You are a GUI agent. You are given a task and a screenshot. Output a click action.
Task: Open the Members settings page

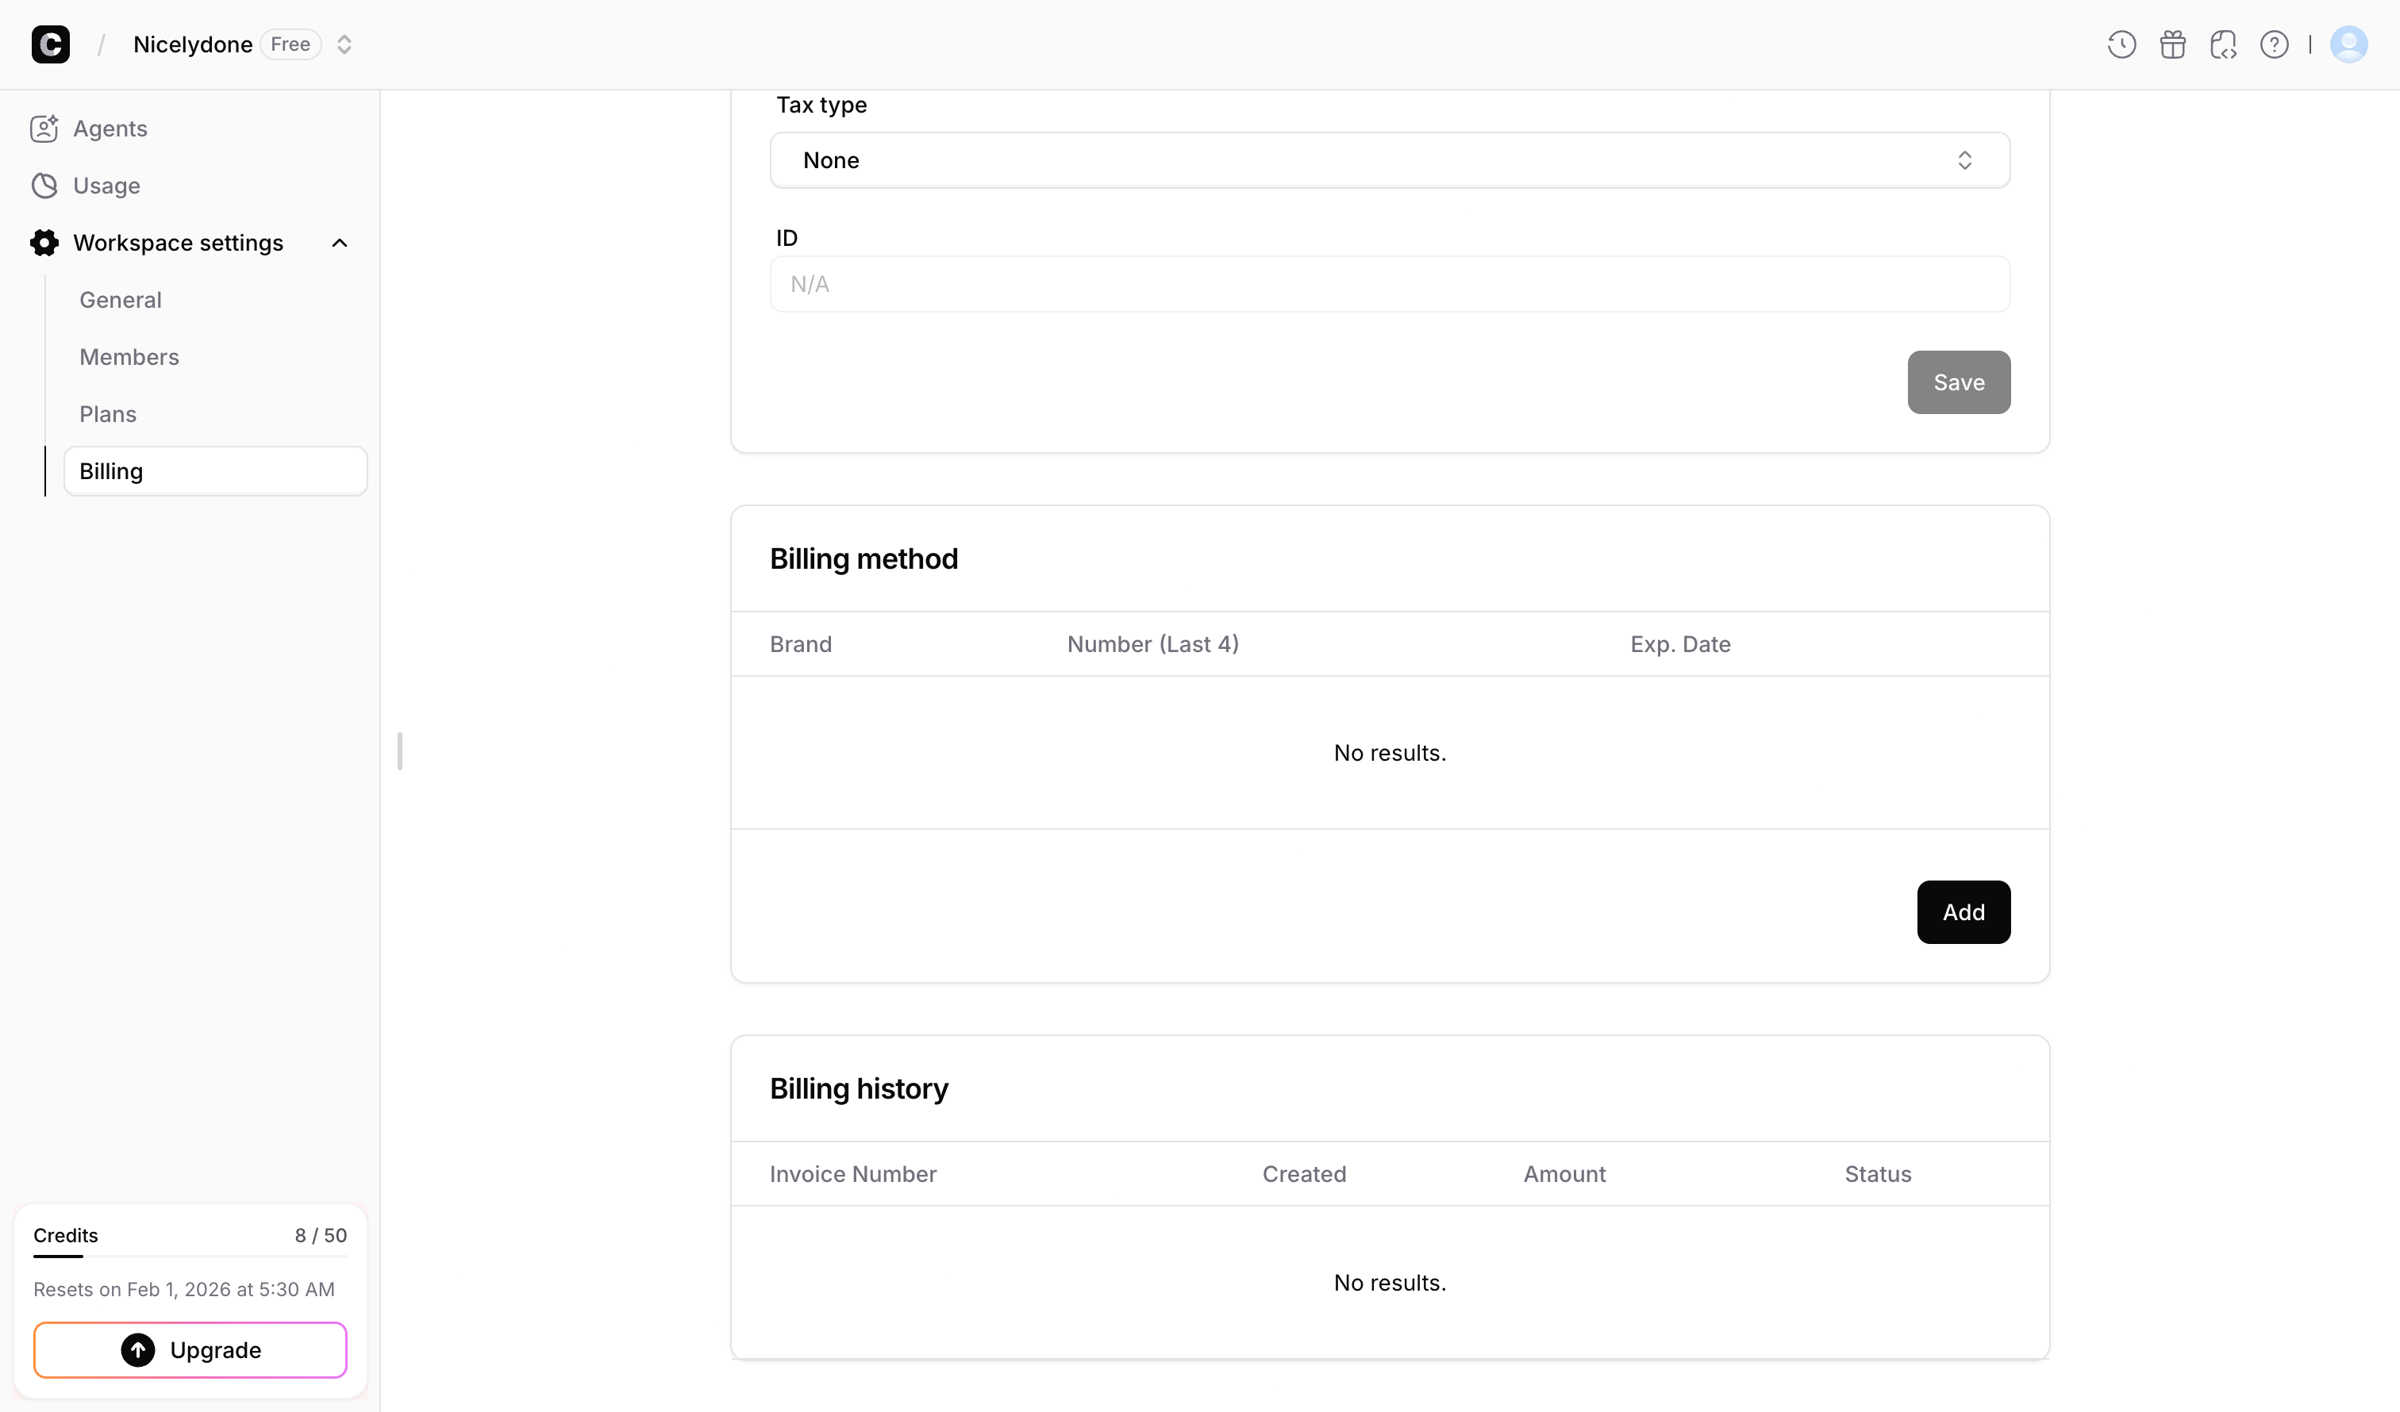pos(129,357)
